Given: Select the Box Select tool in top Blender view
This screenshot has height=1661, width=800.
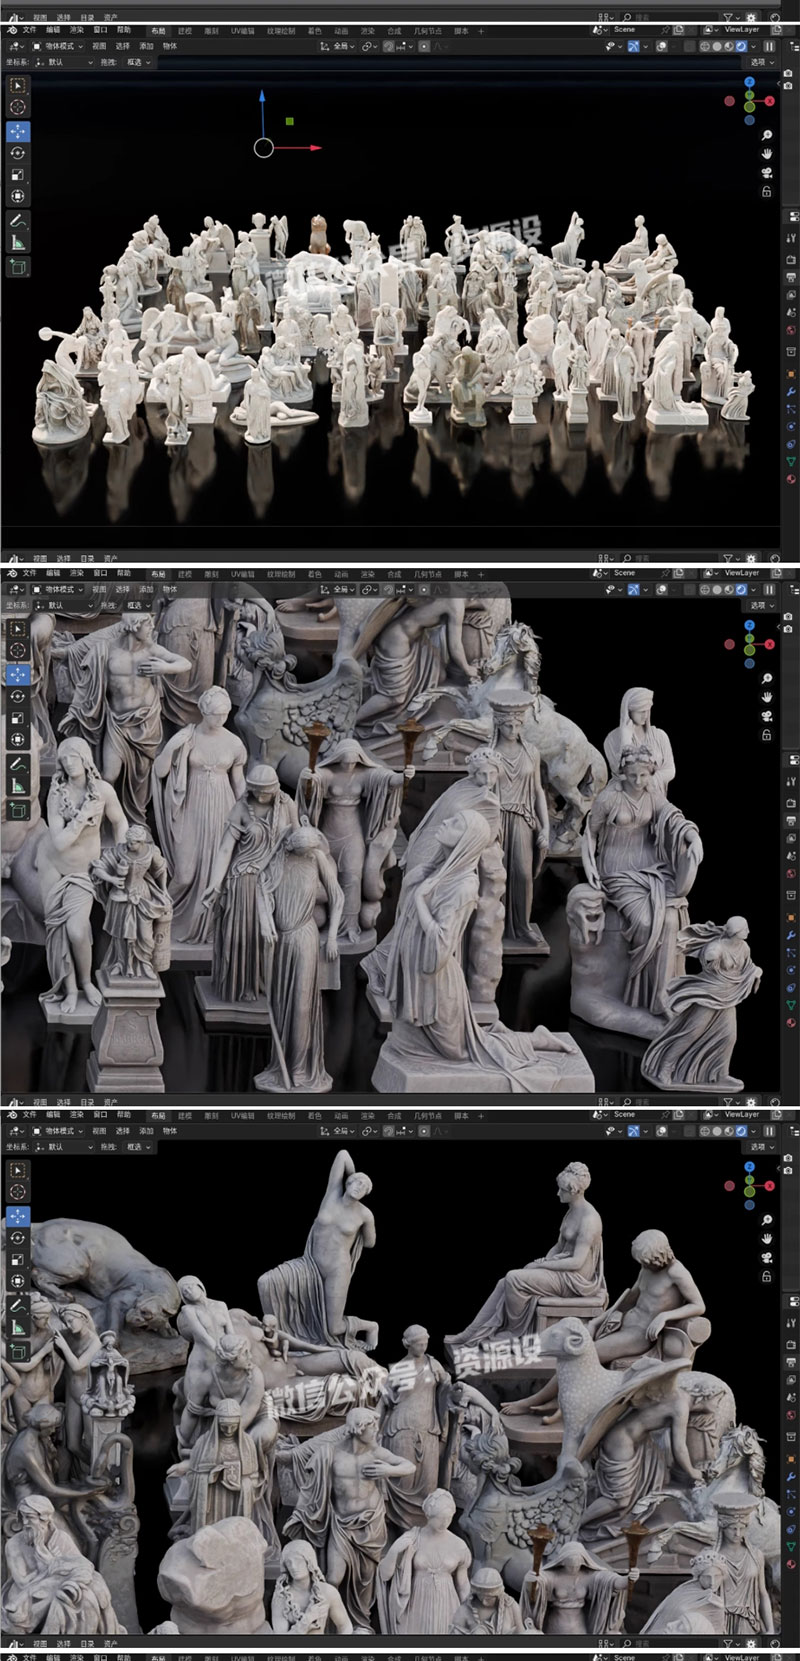Looking at the screenshot, I should [x=18, y=86].
